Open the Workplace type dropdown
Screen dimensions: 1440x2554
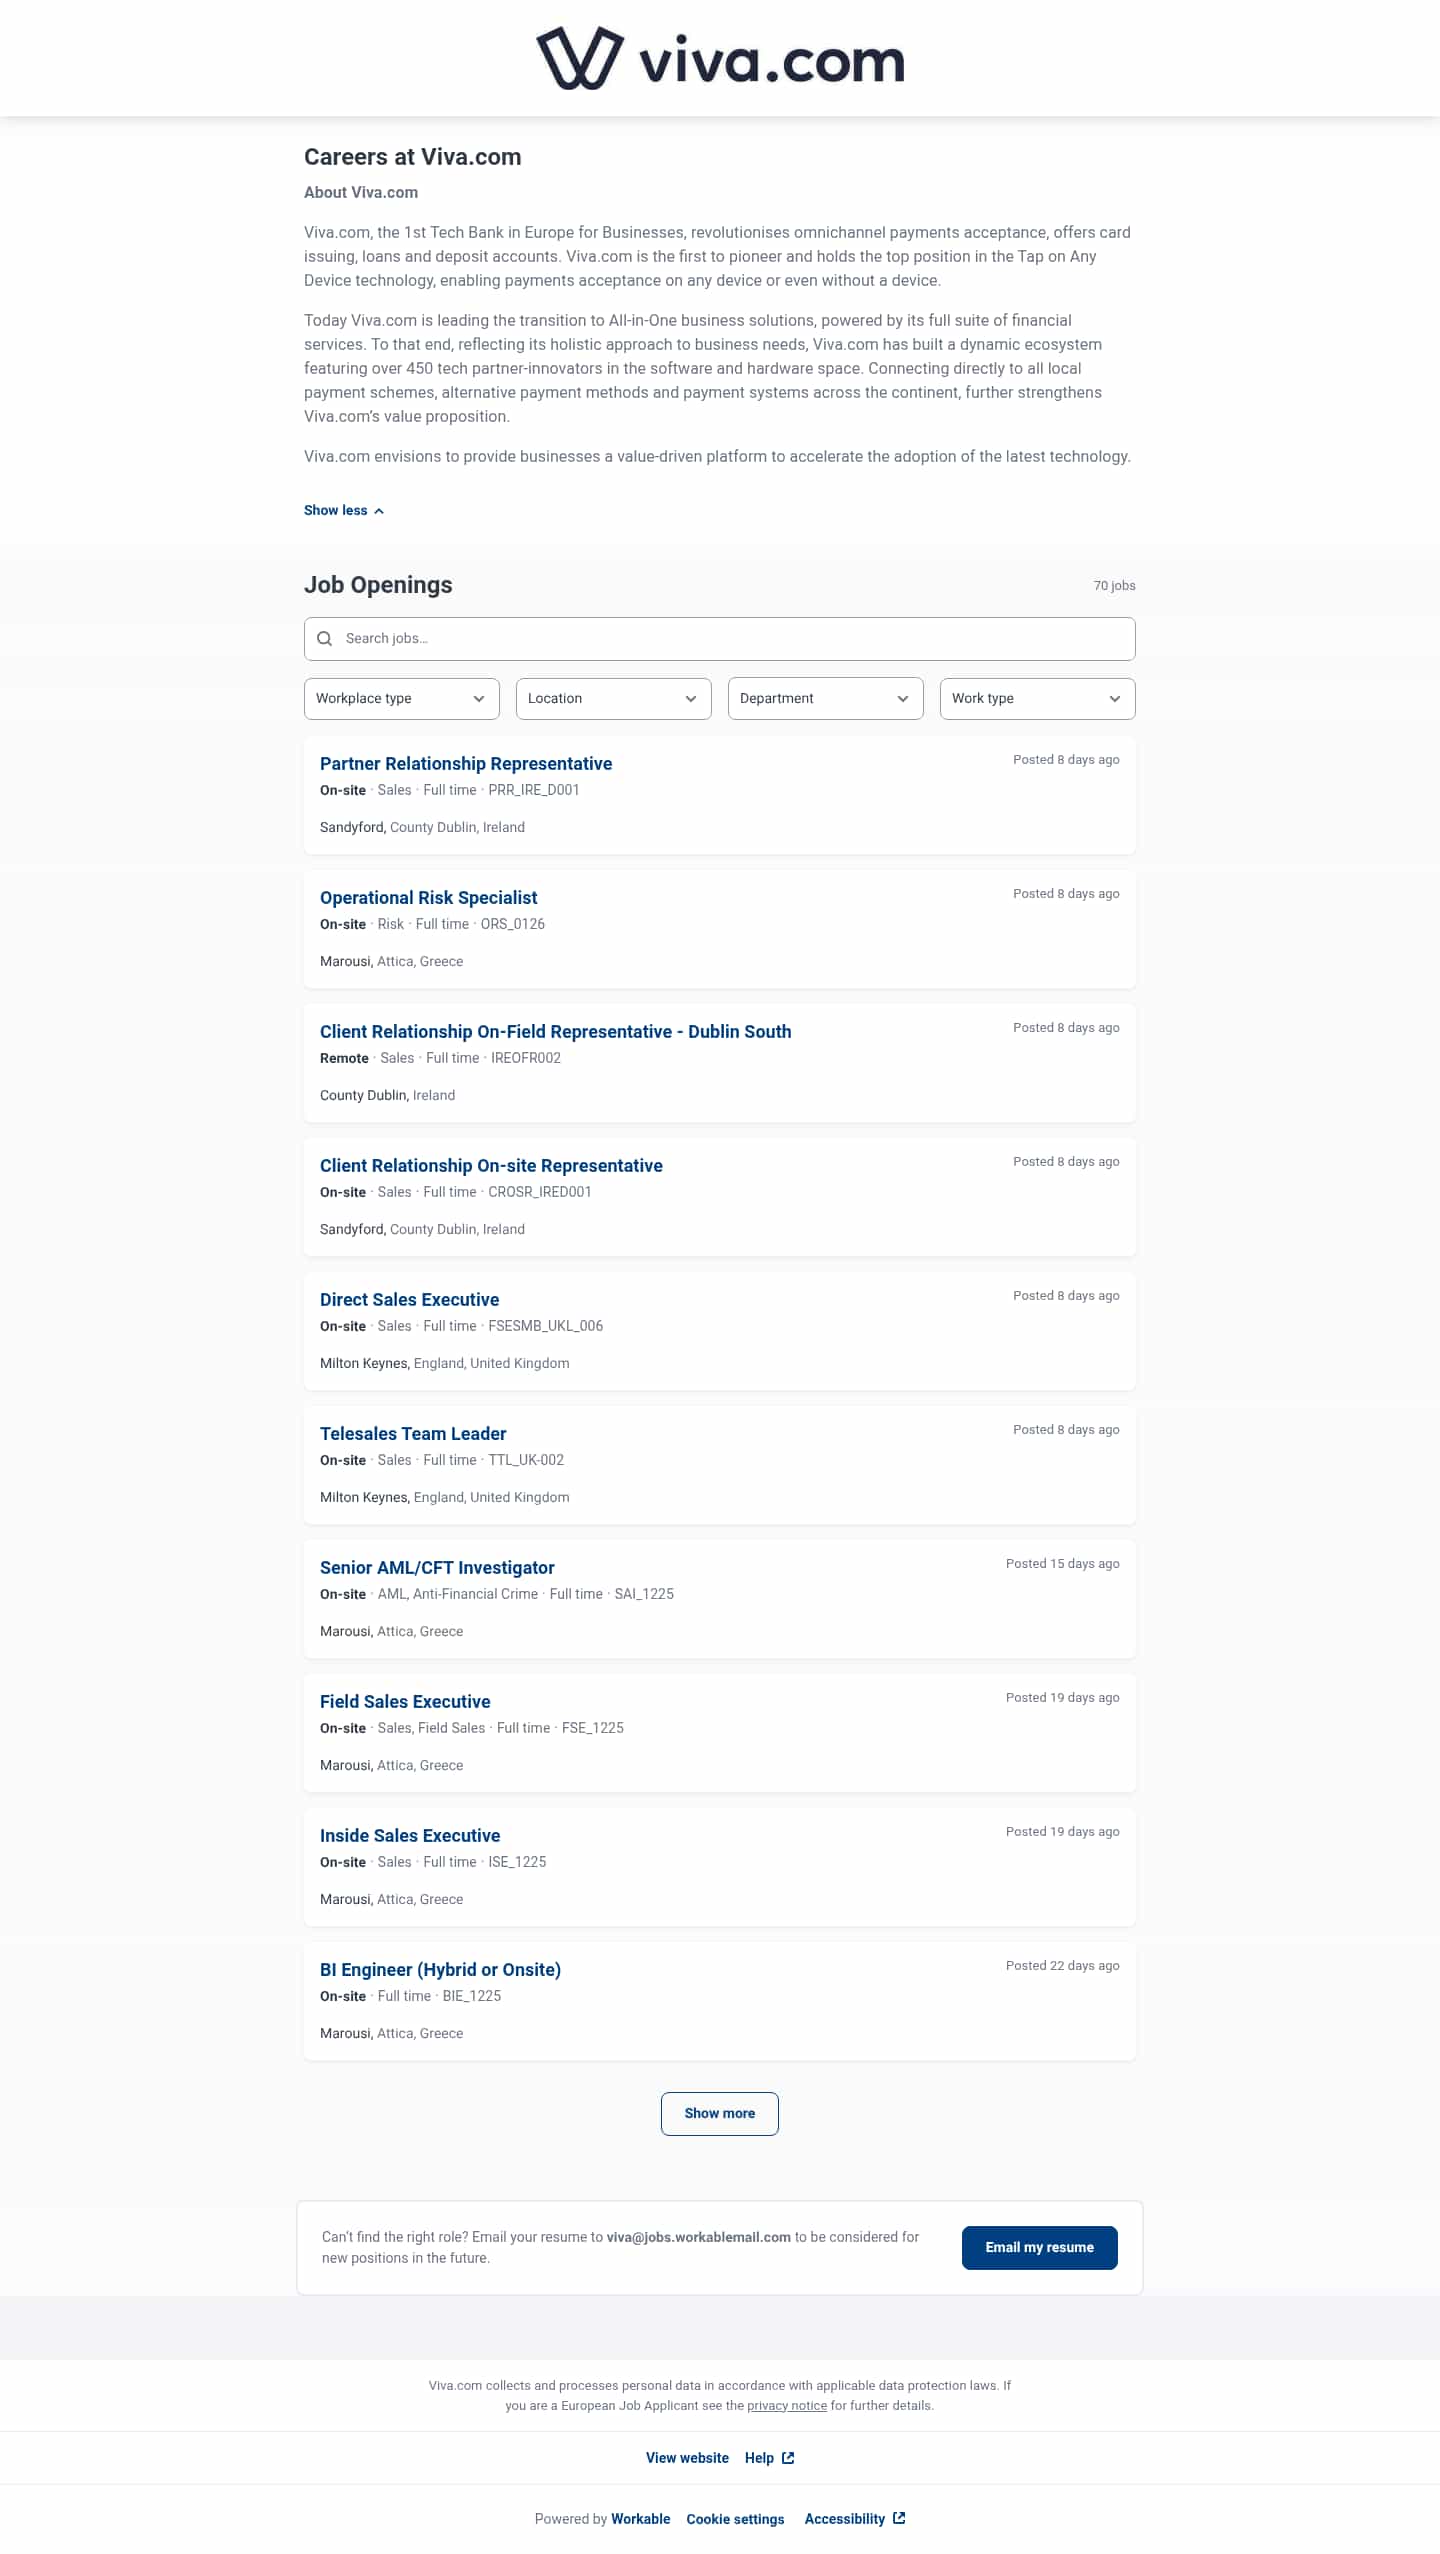tap(401, 698)
